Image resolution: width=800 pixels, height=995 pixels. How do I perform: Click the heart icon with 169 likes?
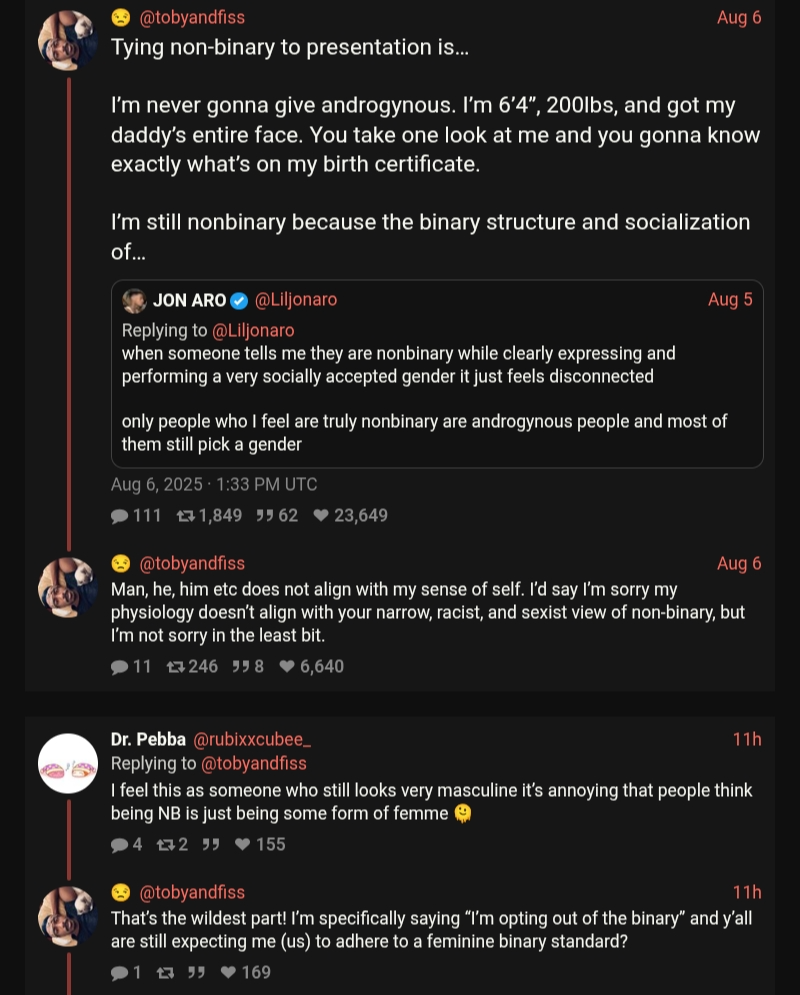coord(228,973)
